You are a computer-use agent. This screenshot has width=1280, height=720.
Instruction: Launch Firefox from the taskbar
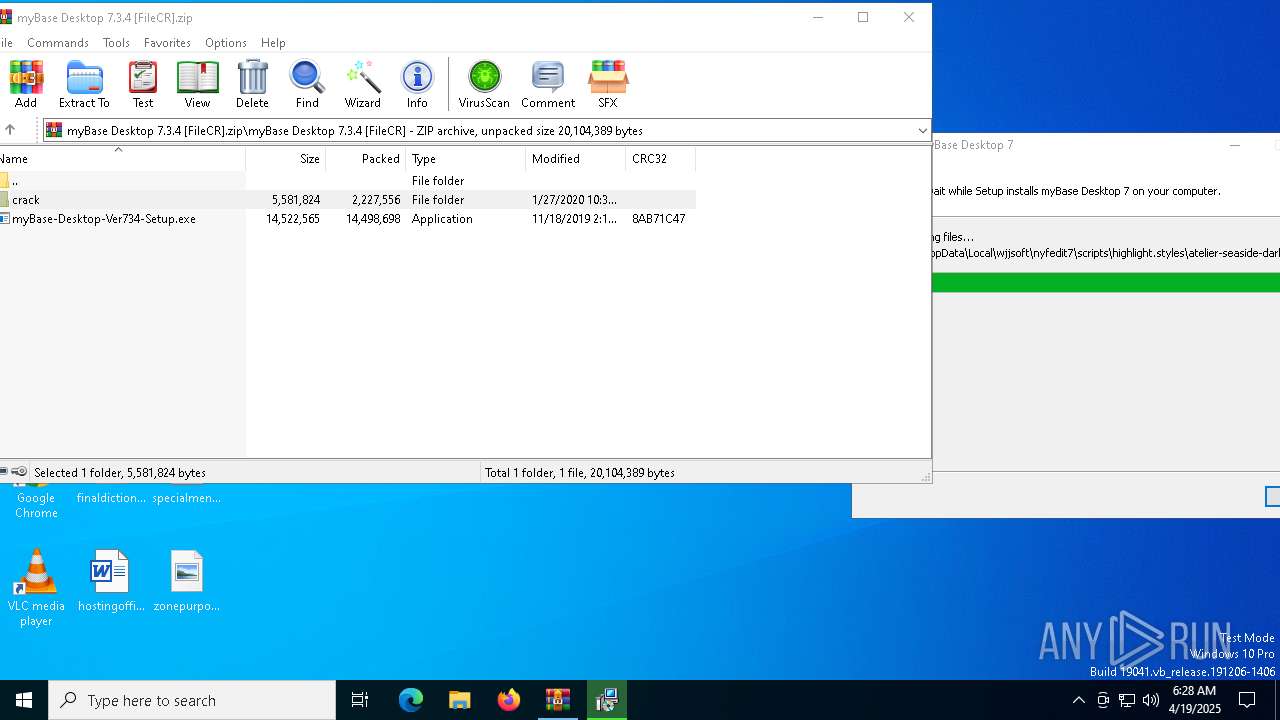[508, 700]
